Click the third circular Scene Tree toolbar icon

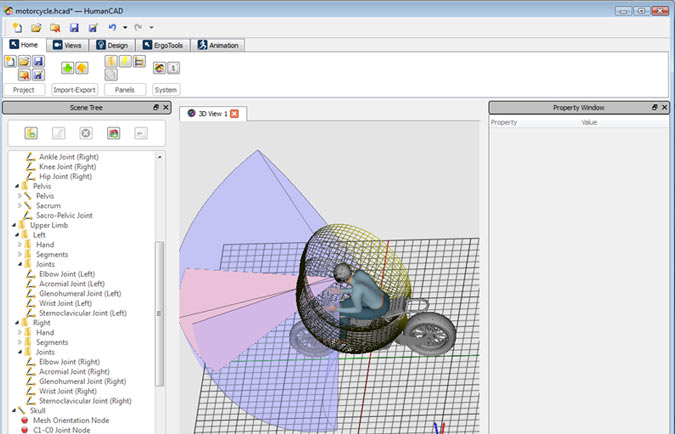click(86, 133)
